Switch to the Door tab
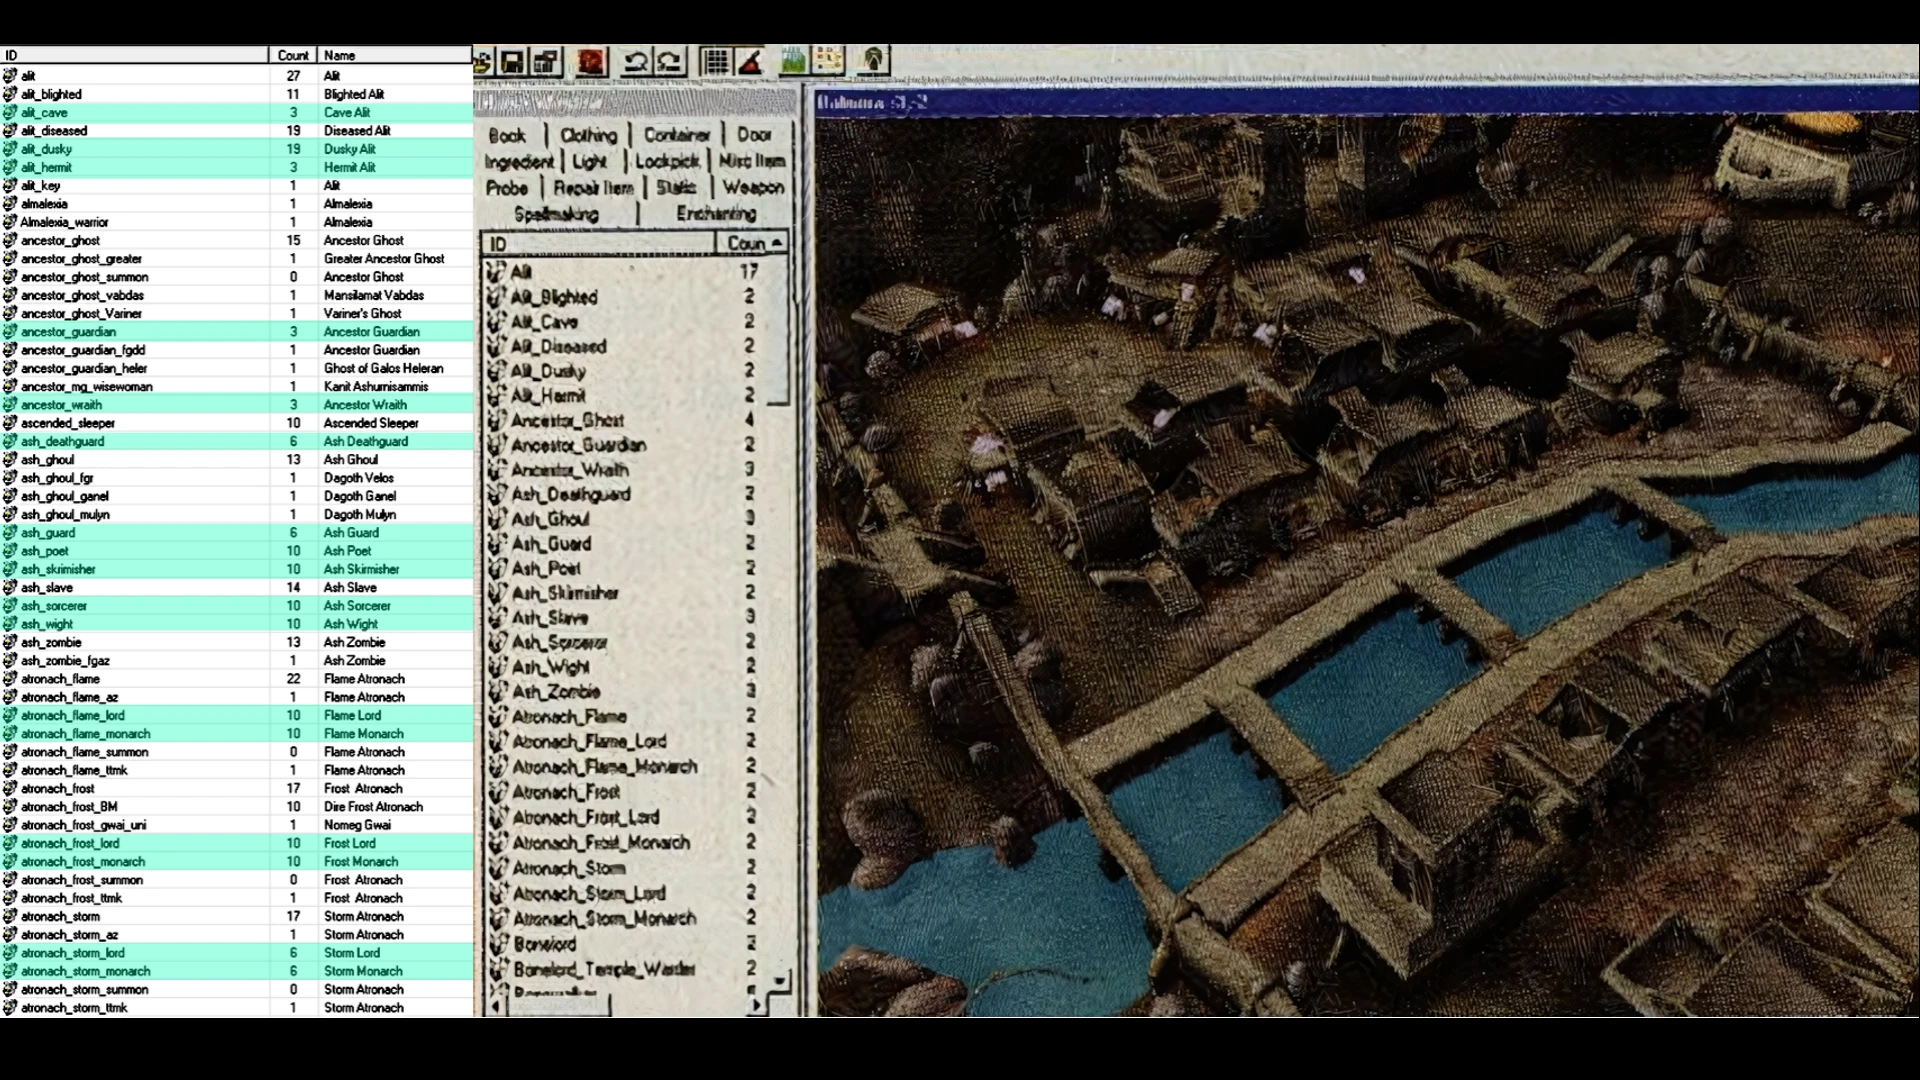 pos(754,134)
